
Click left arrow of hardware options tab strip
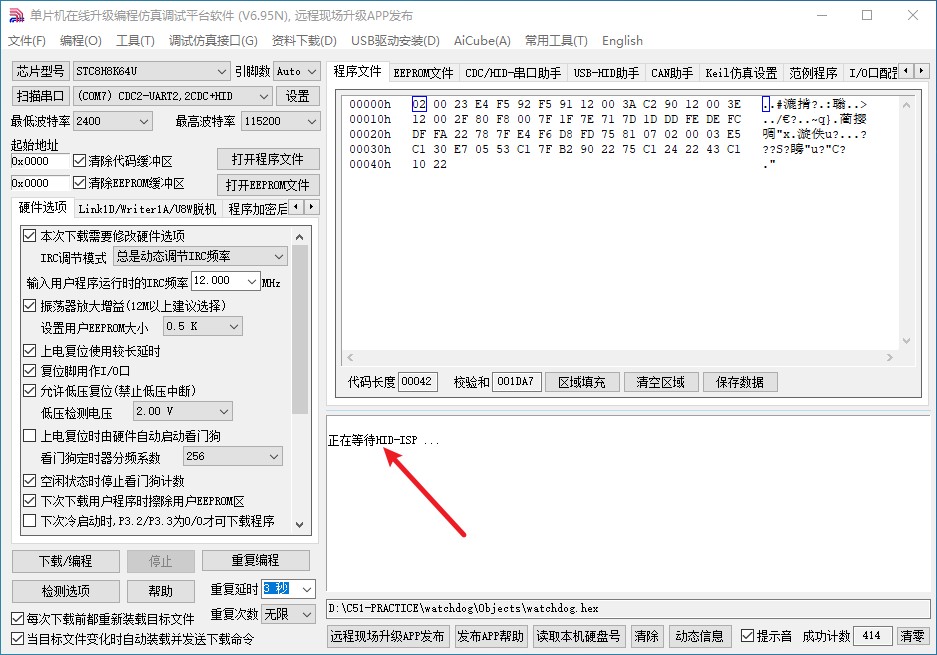297,207
